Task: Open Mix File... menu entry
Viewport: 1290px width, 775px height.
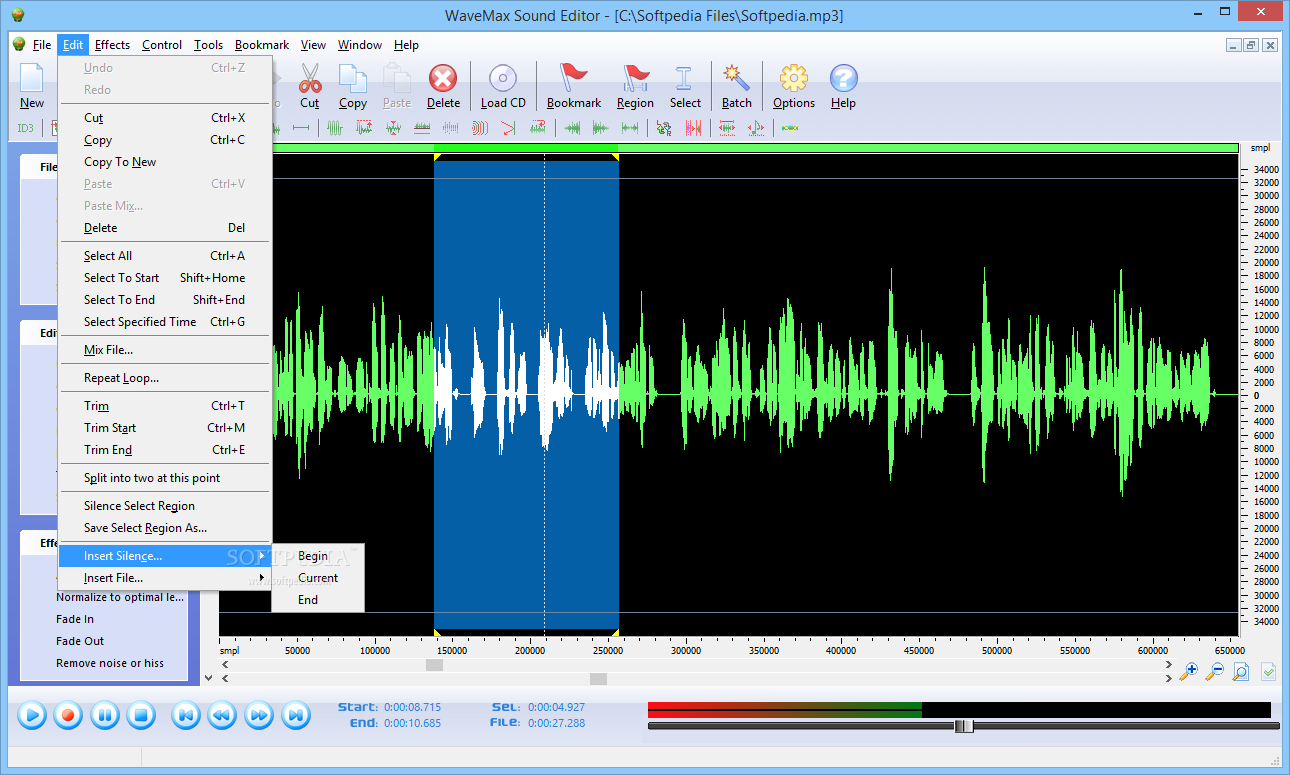Action: pos(165,350)
